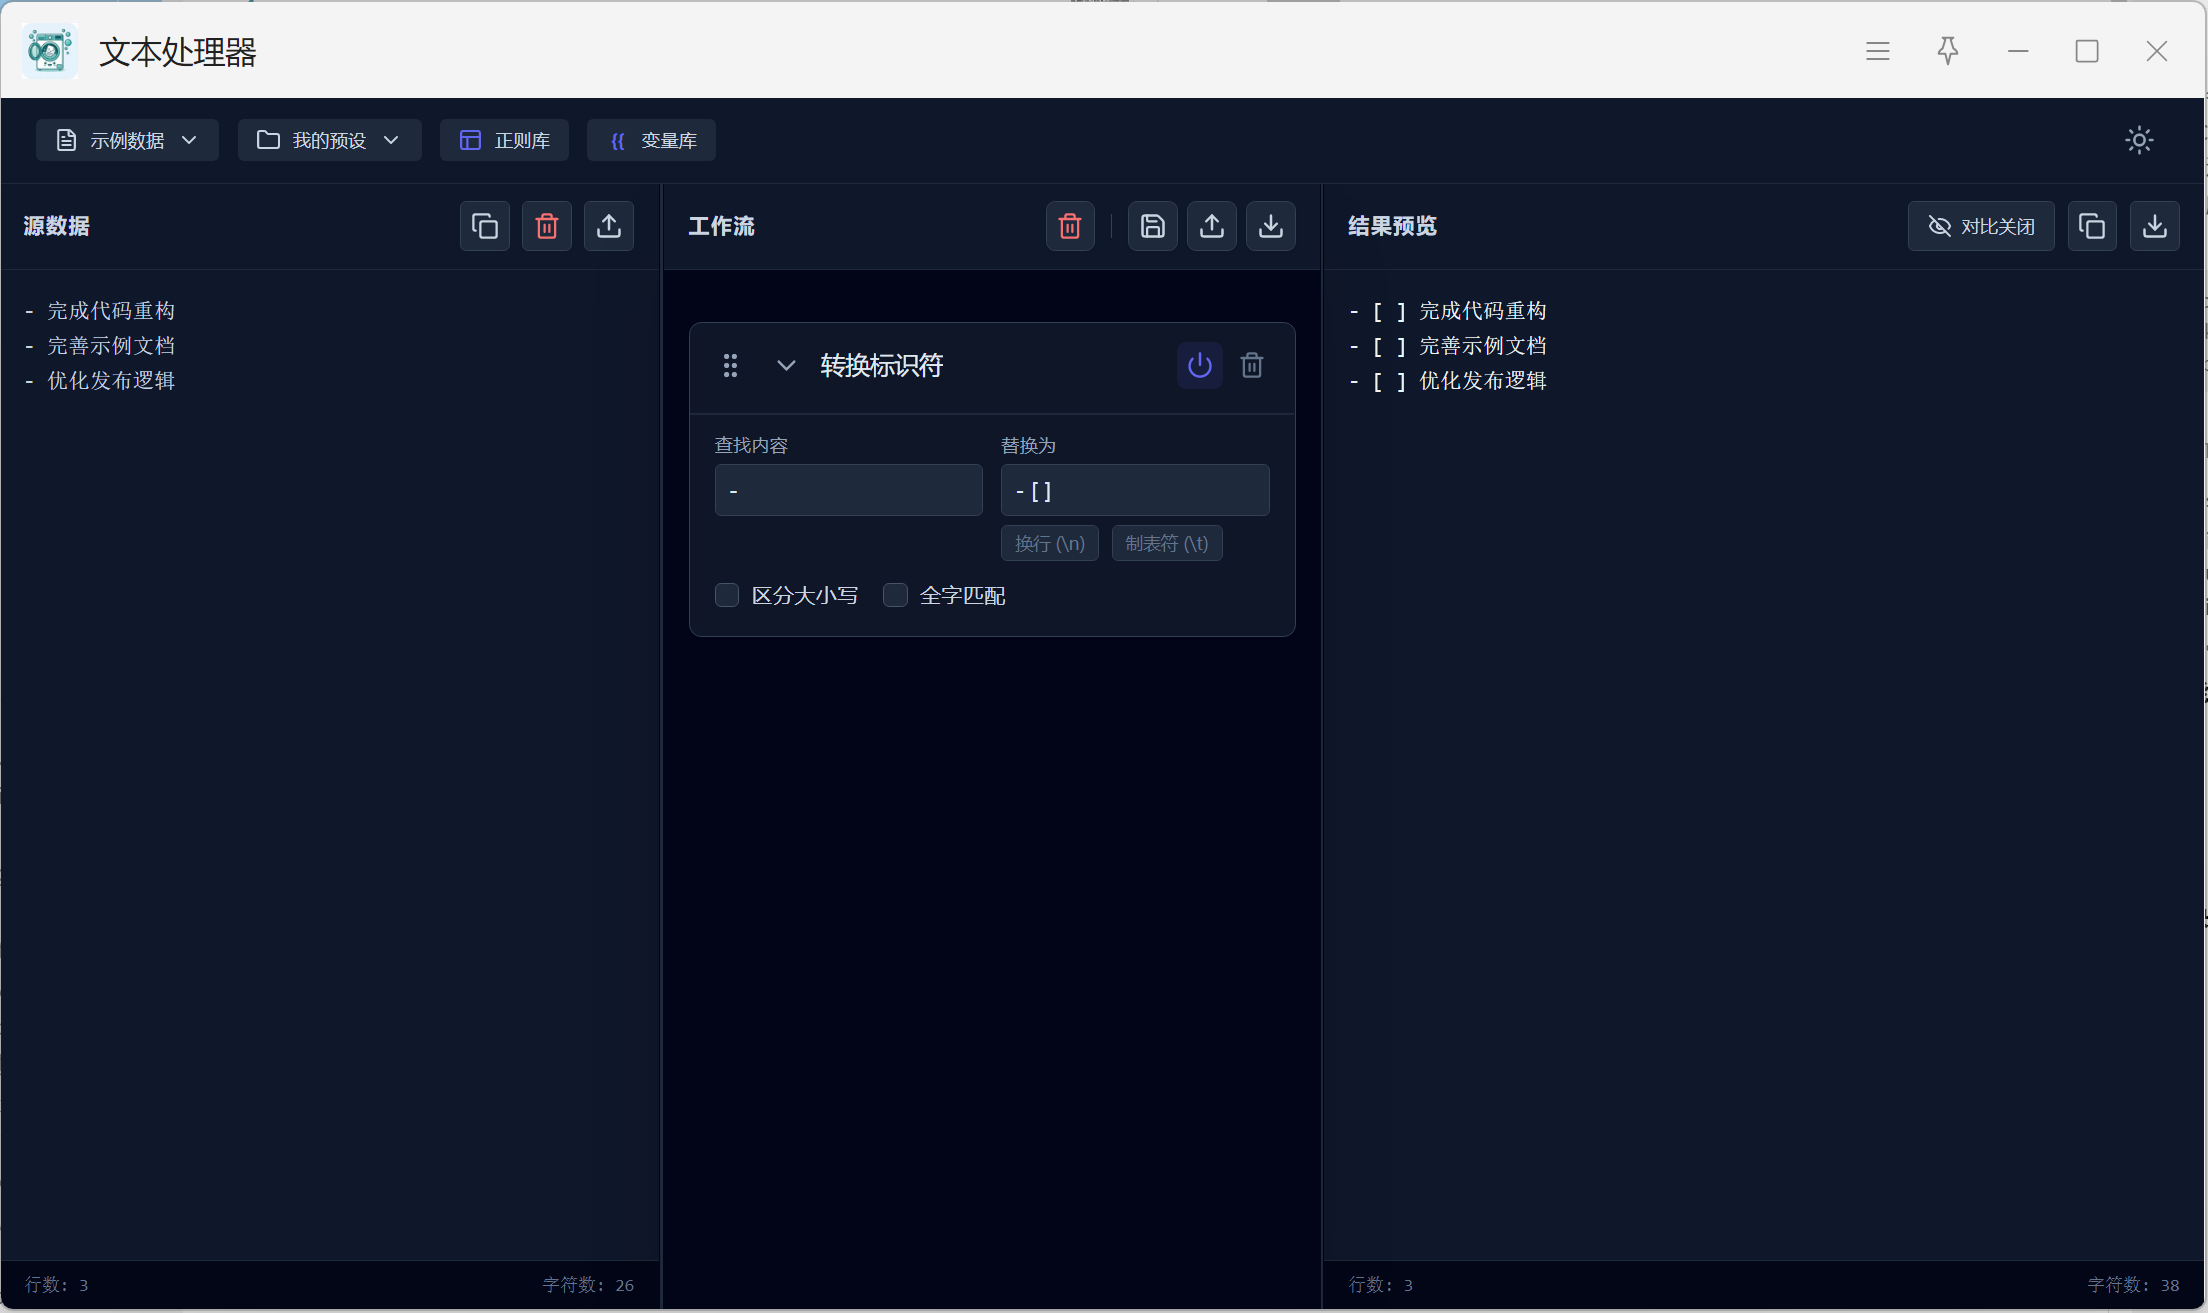
Task: Open the 我的预设 dropdown
Action: (x=329, y=140)
